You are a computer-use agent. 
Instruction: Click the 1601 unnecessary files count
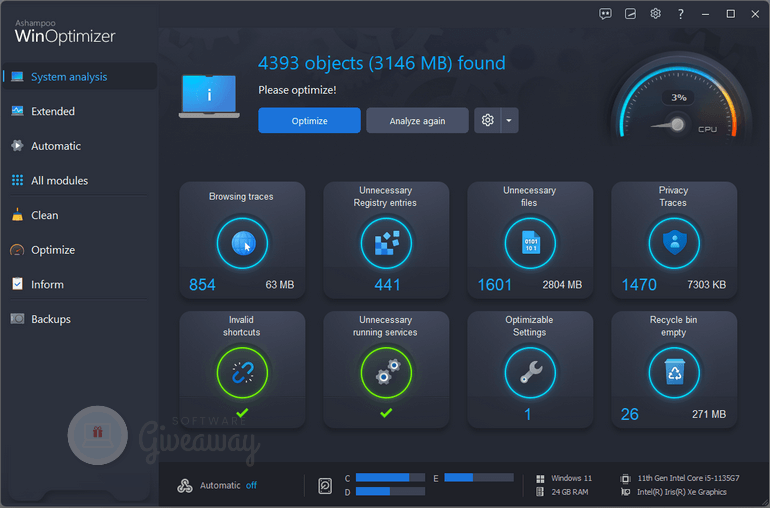[x=495, y=285]
